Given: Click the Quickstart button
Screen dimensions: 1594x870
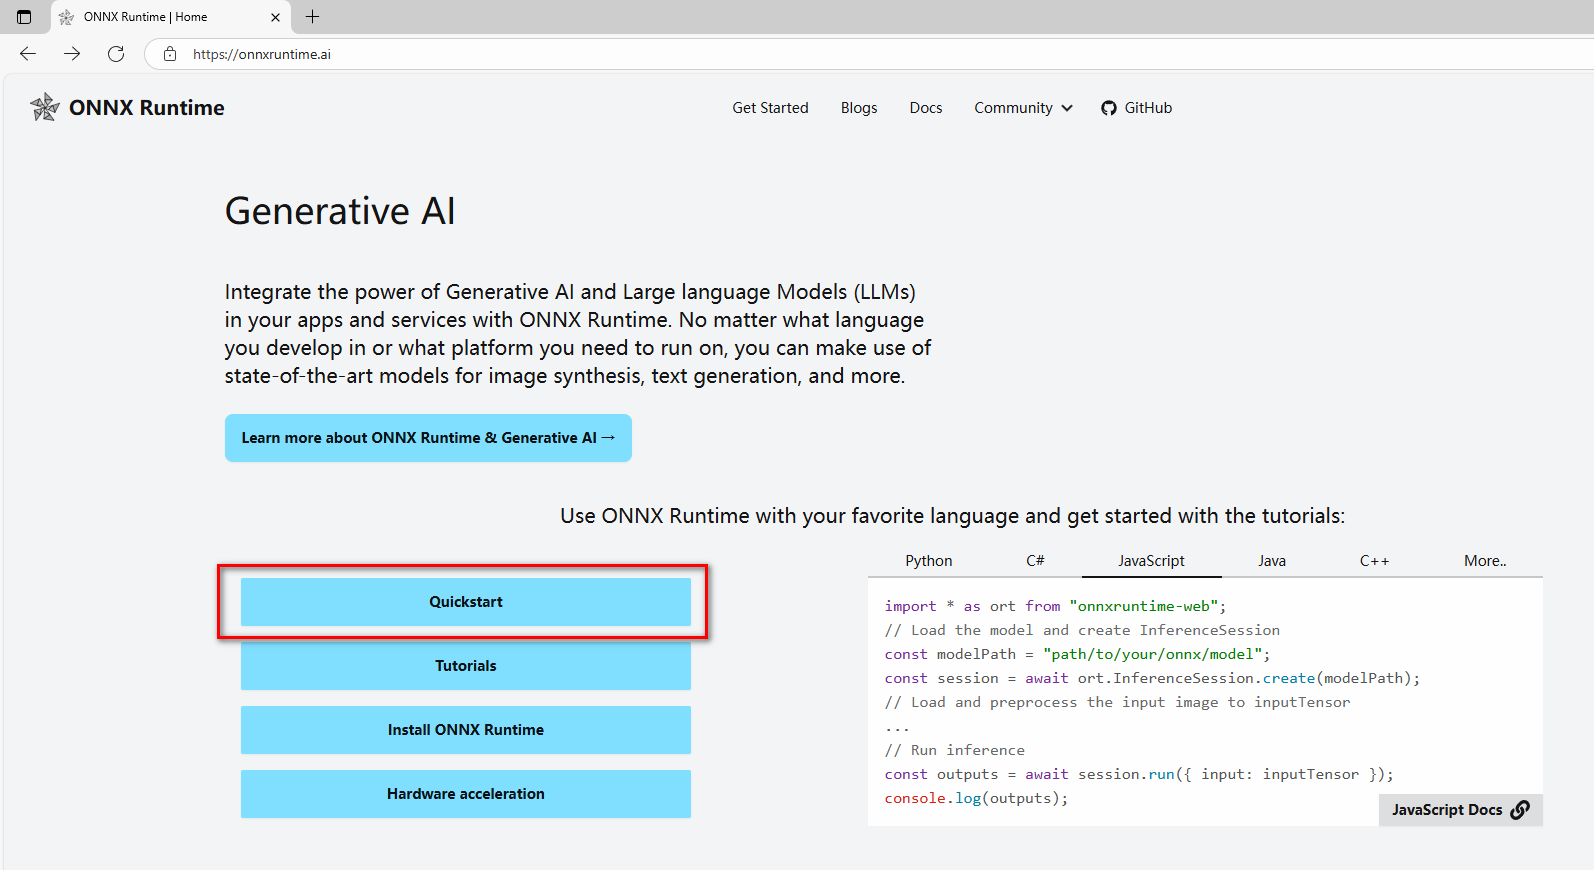Looking at the screenshot, I should coord(466,602).
